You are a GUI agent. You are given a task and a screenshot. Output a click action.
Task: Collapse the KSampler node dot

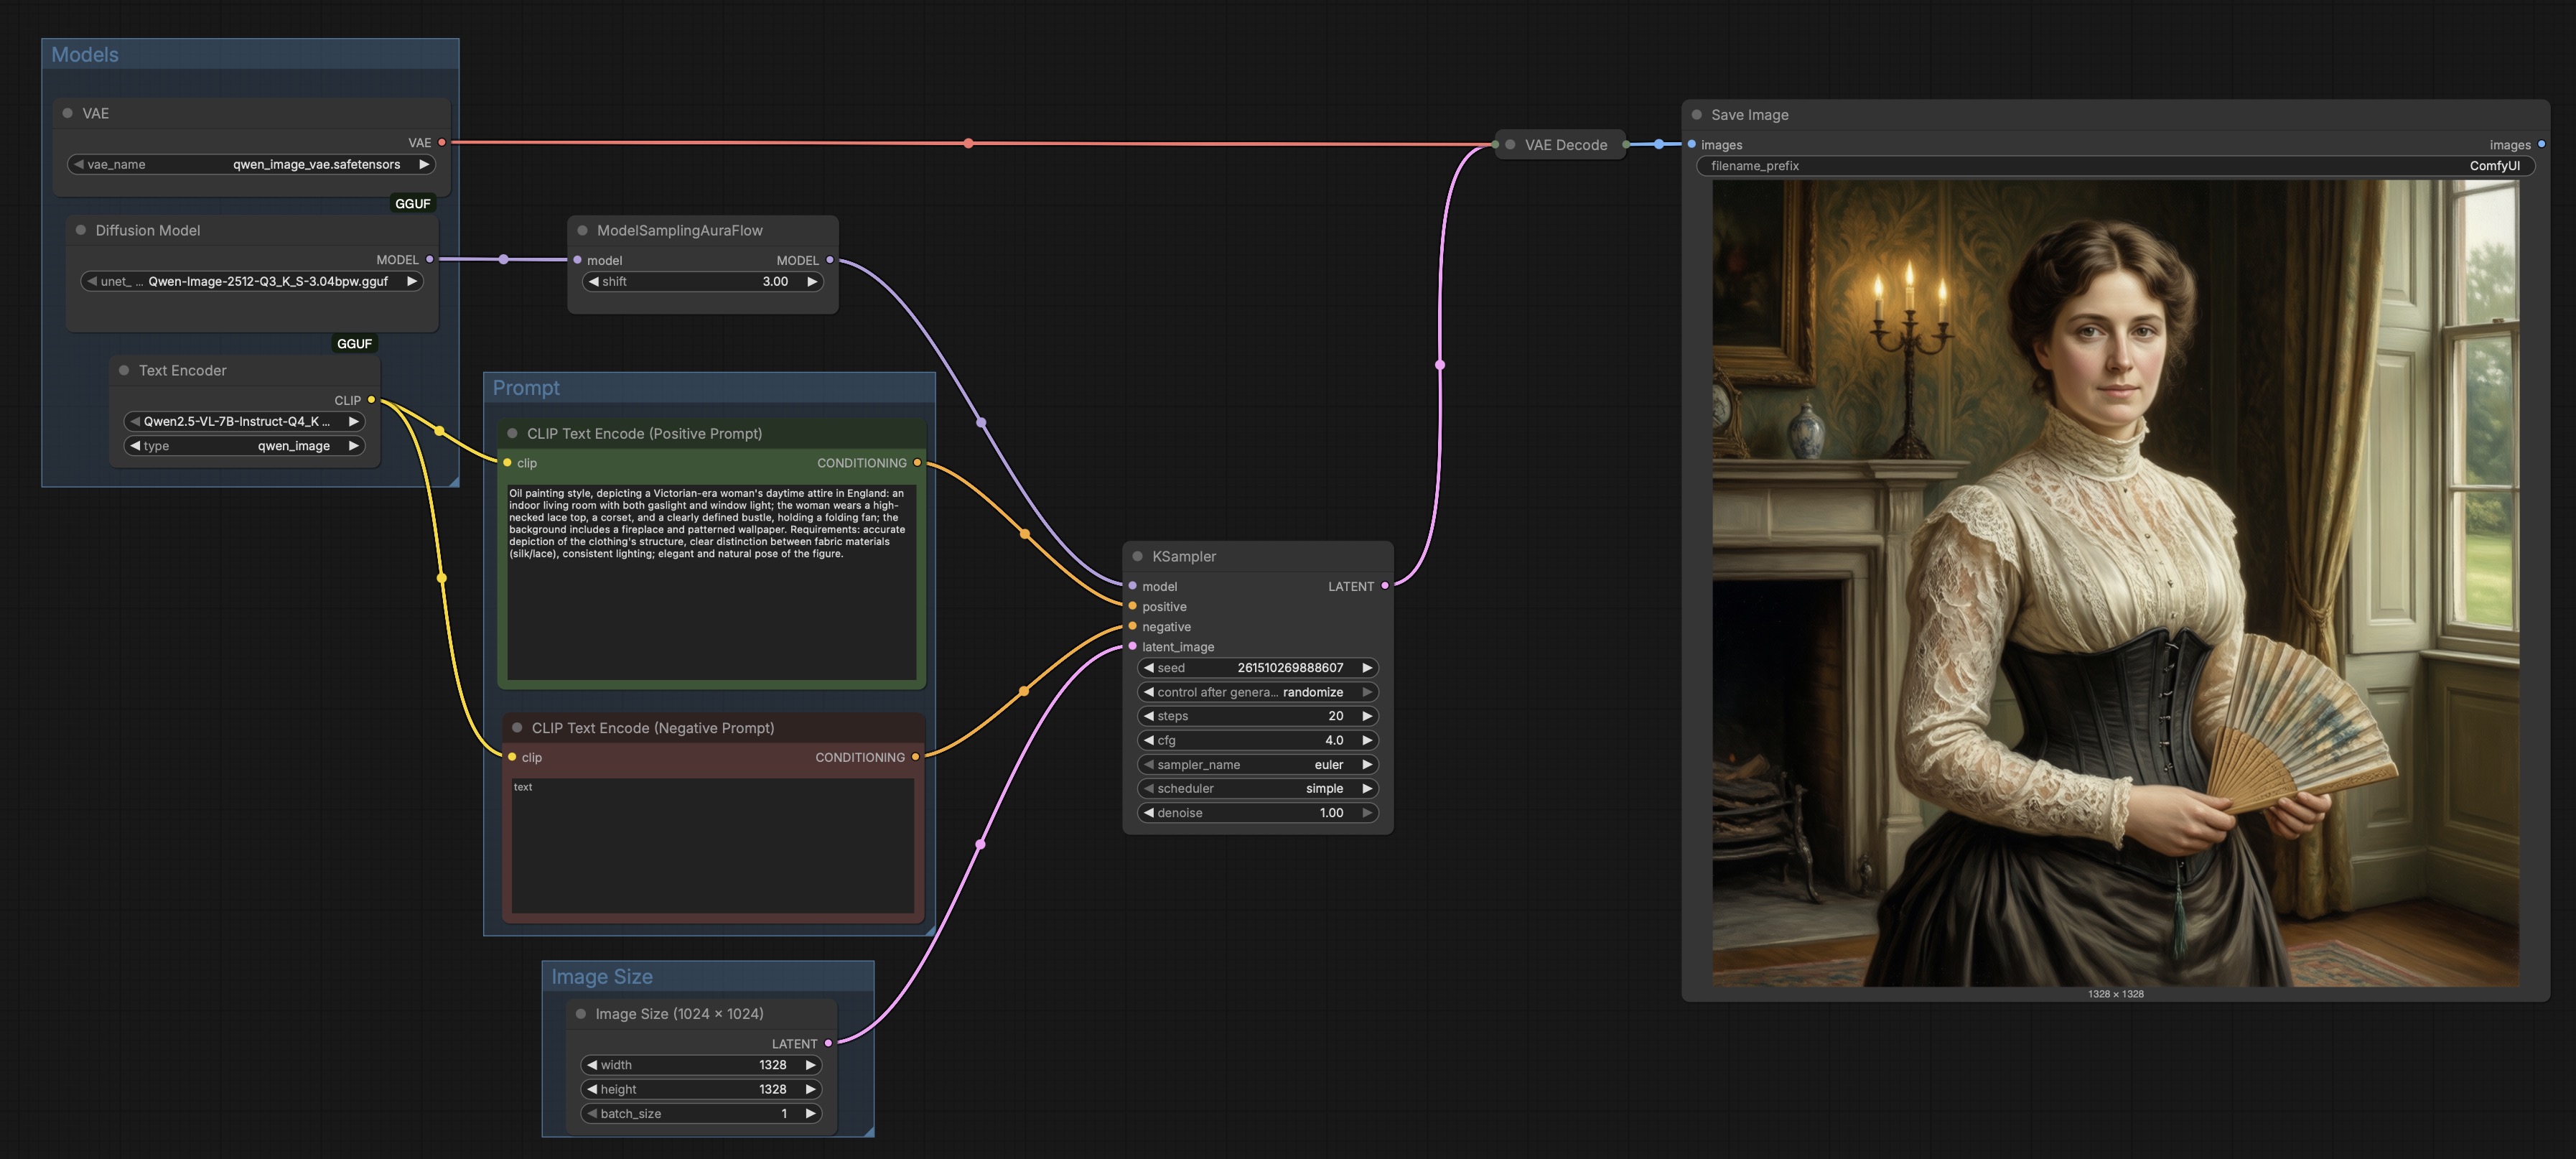tap(1137, 556)
